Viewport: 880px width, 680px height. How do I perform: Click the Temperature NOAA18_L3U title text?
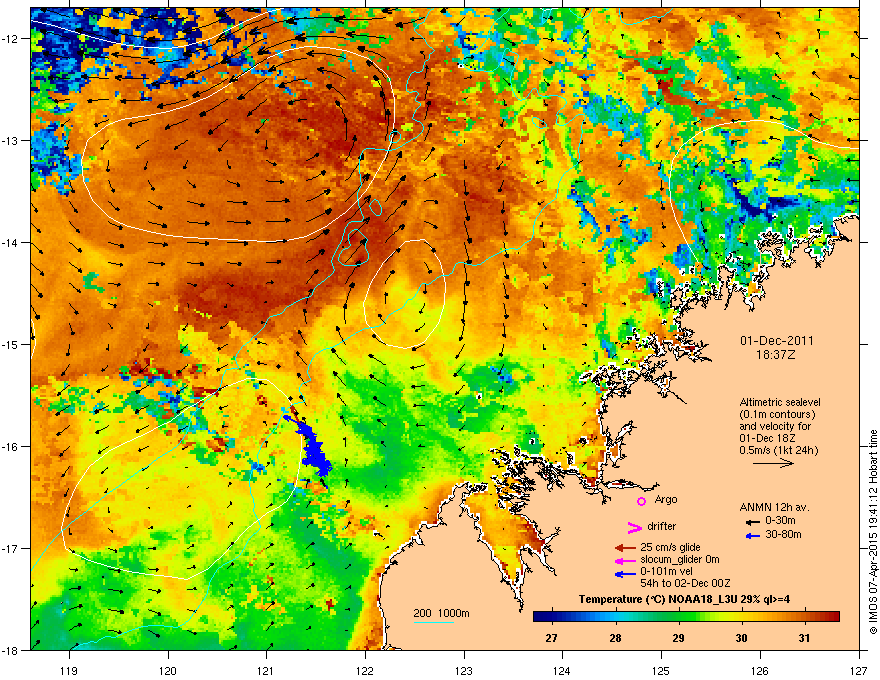[x=684, y=599]
